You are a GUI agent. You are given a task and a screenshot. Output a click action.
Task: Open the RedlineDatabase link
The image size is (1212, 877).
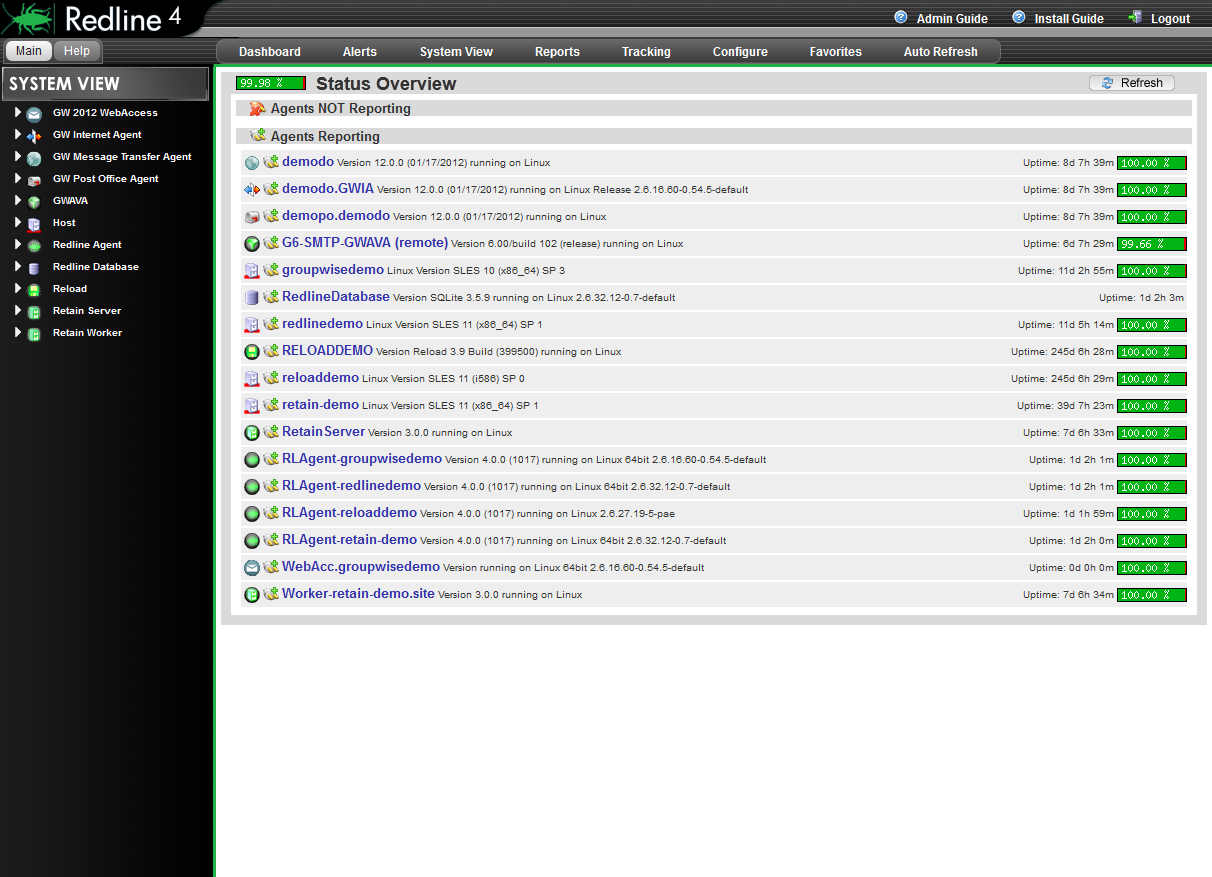(x=336, y=296)
